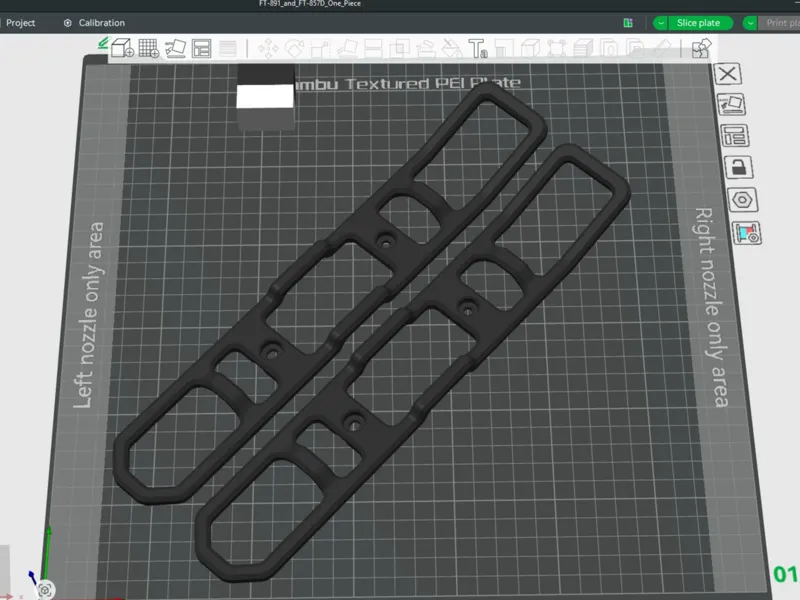This screenshot has height=600, width=800.
Task: Click the Slice plate button
Action: tap(698, 23)
